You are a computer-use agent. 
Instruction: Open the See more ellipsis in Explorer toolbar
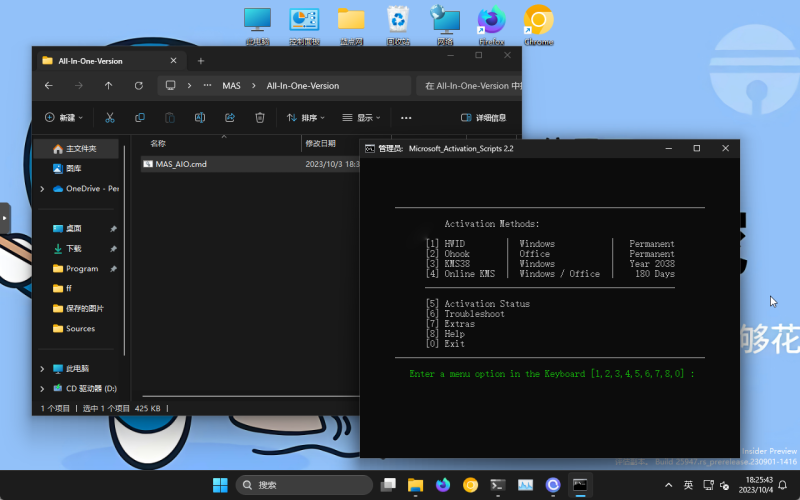[x=406, y=118]
